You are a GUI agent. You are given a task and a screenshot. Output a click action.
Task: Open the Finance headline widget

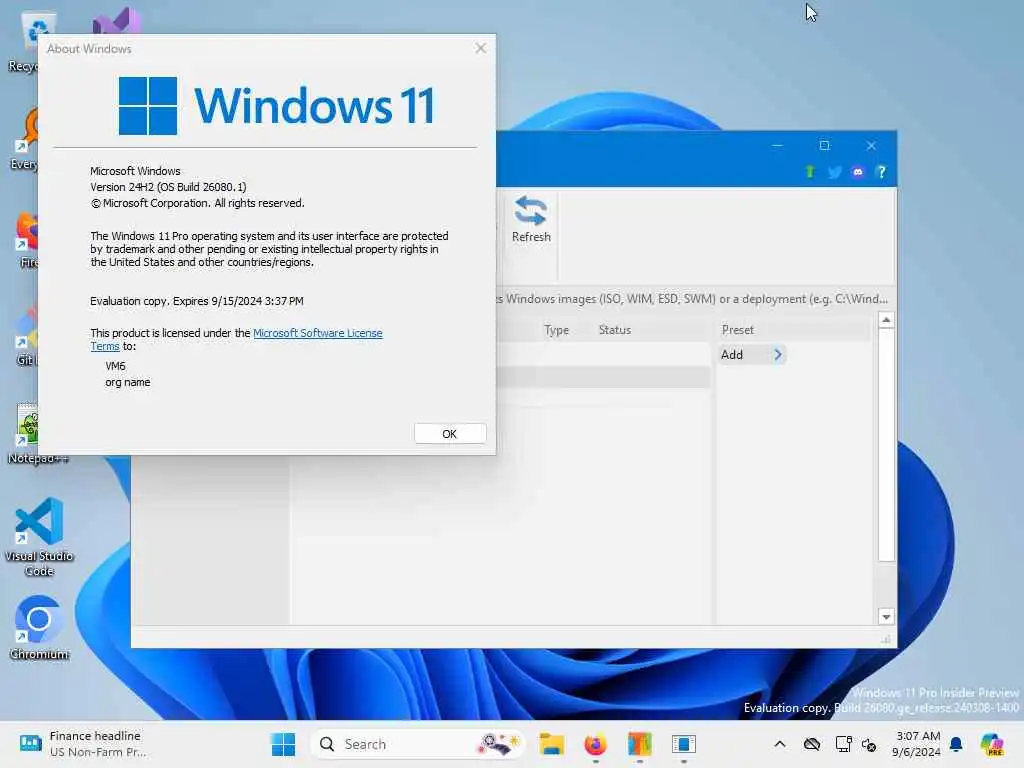pyautogui.click(x=81, y=744)
